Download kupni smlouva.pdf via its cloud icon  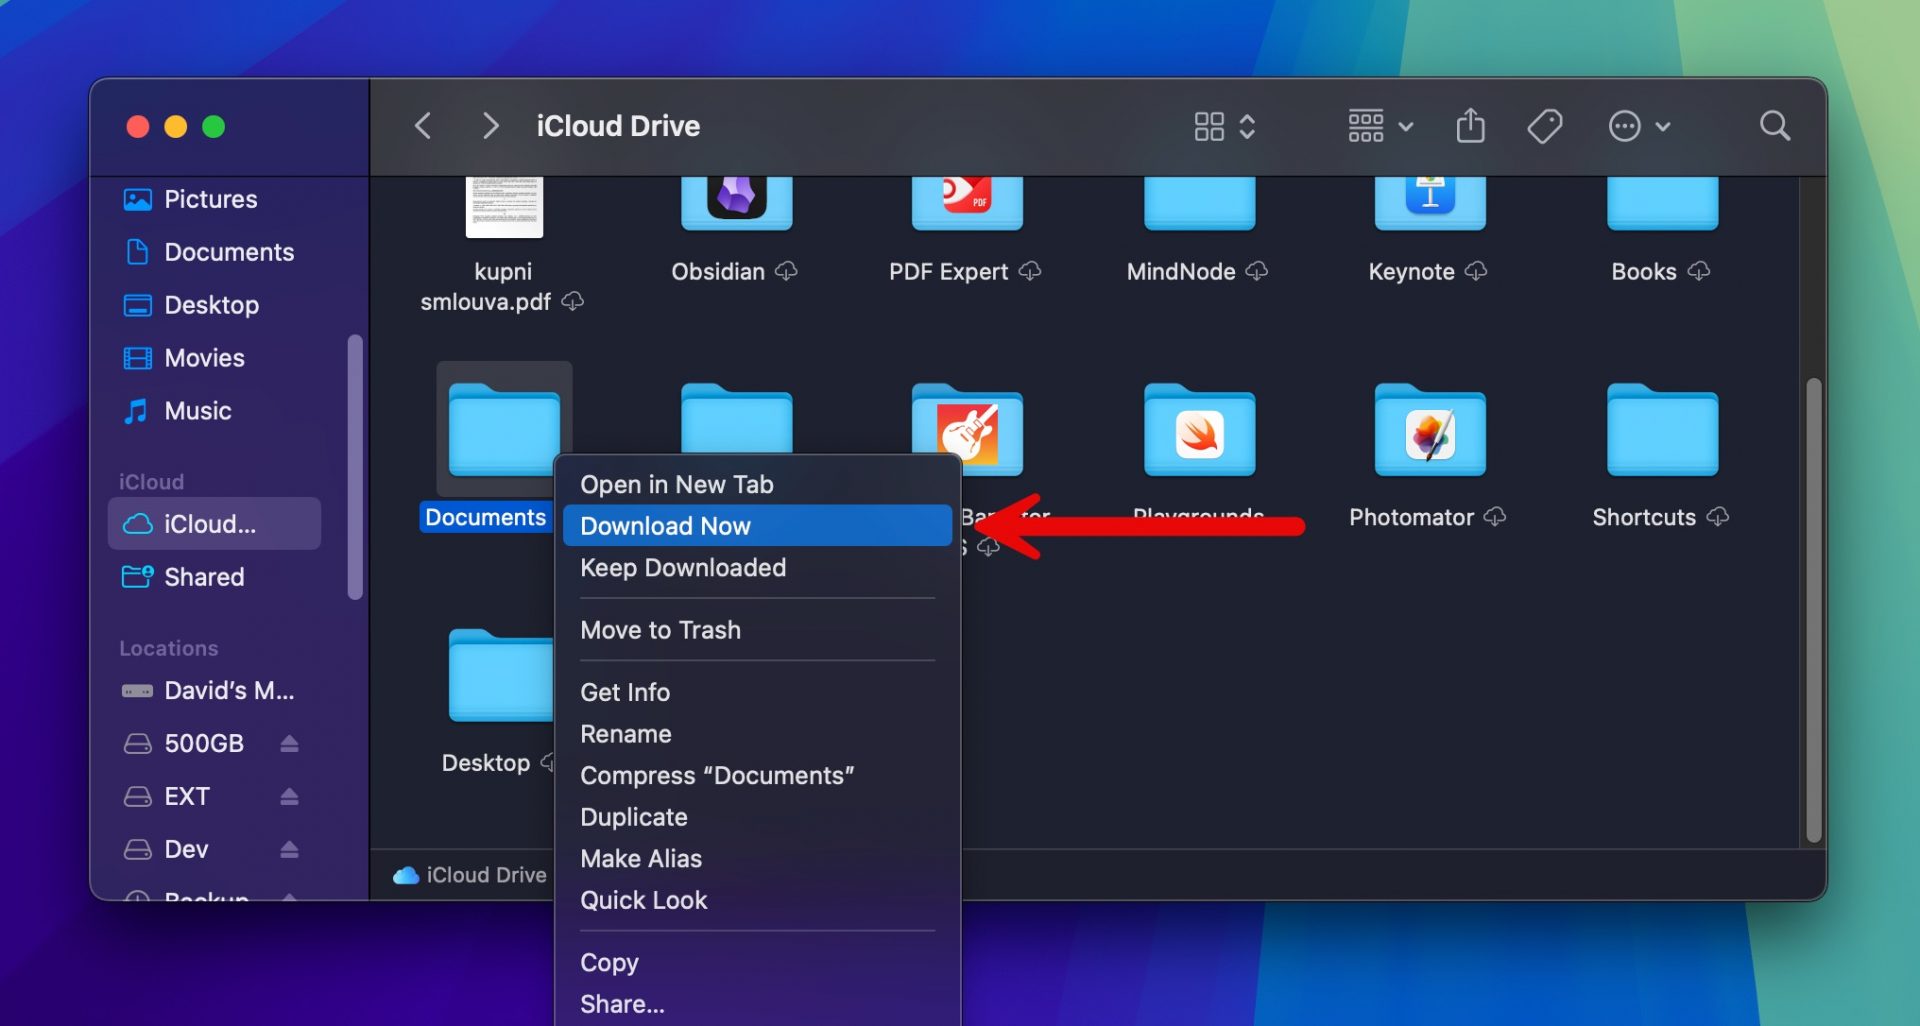pos(574,301)
